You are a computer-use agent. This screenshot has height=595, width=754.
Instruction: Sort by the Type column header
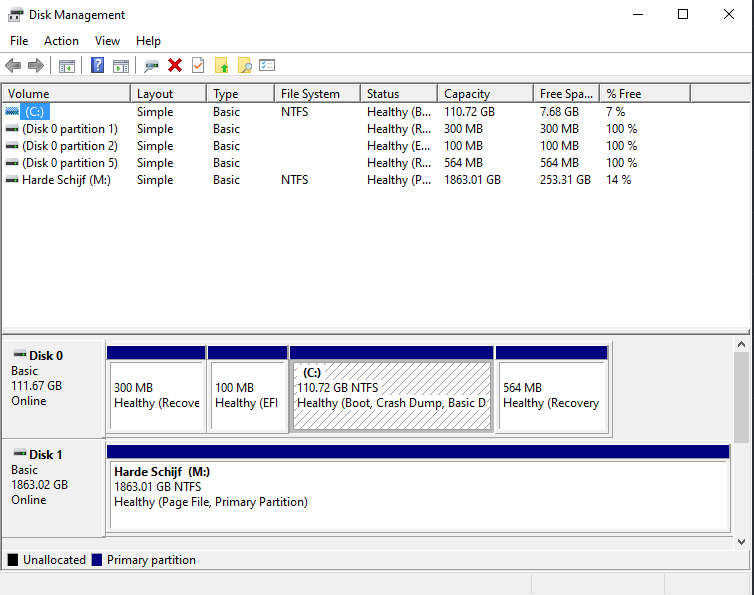point(240,94)
